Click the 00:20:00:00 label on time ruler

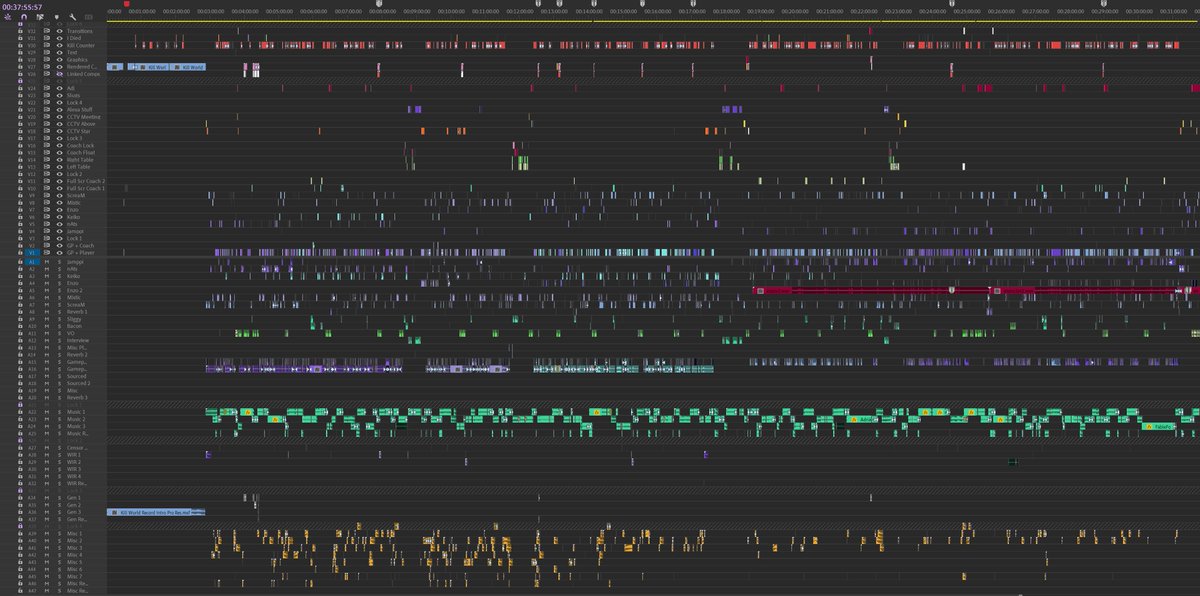point(795,11)
